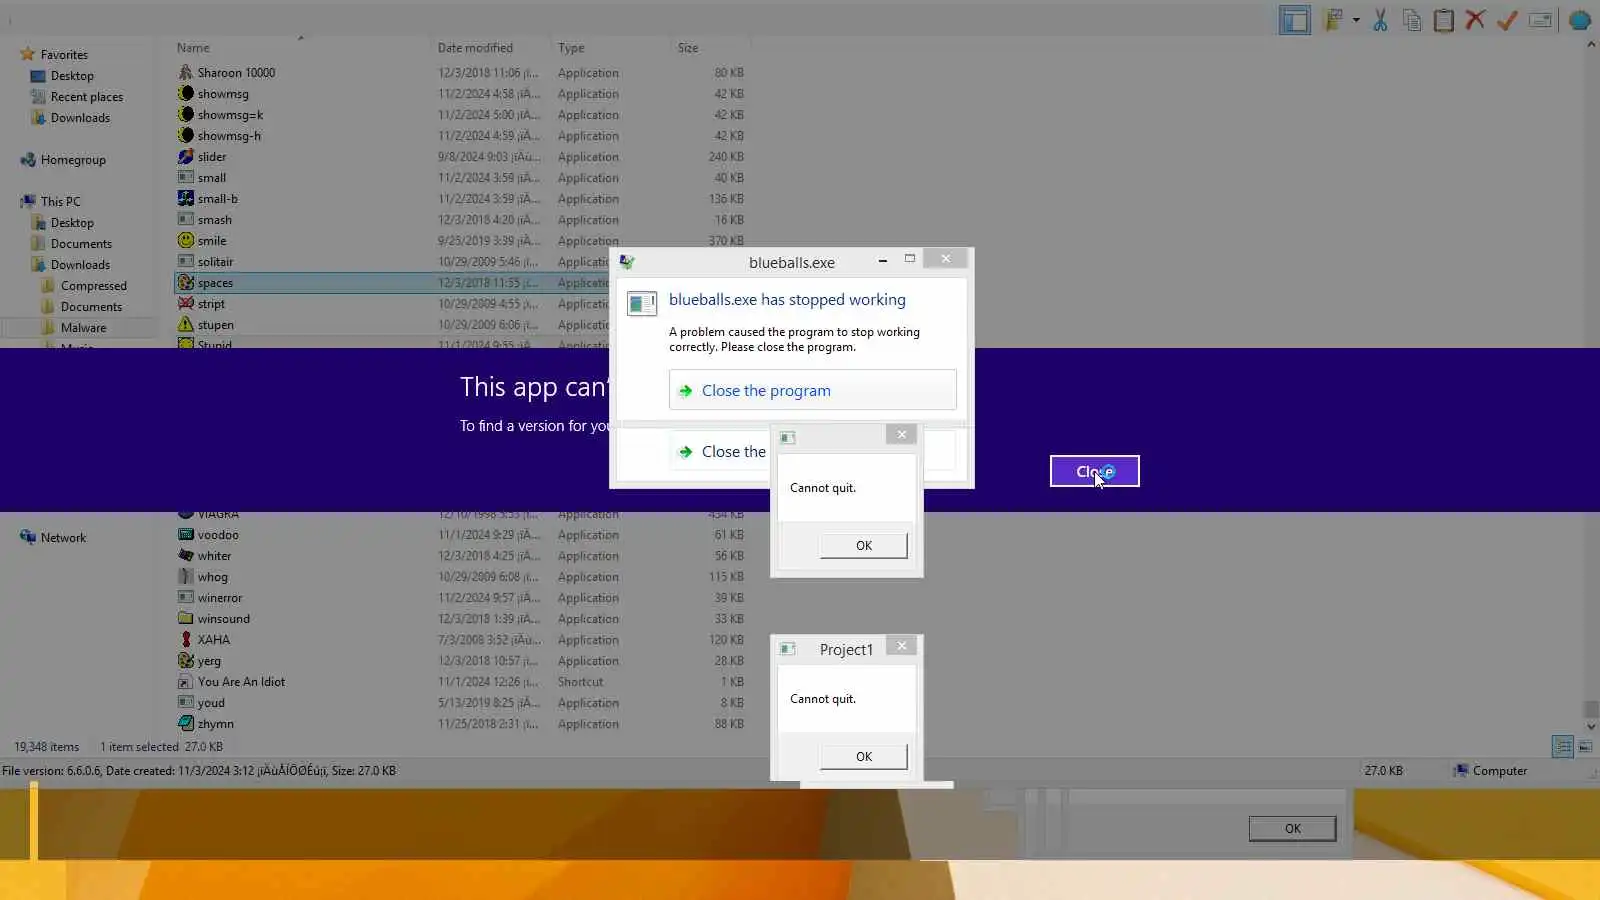
Task: Select the Favorites star icon
Action: coord(27,54)
